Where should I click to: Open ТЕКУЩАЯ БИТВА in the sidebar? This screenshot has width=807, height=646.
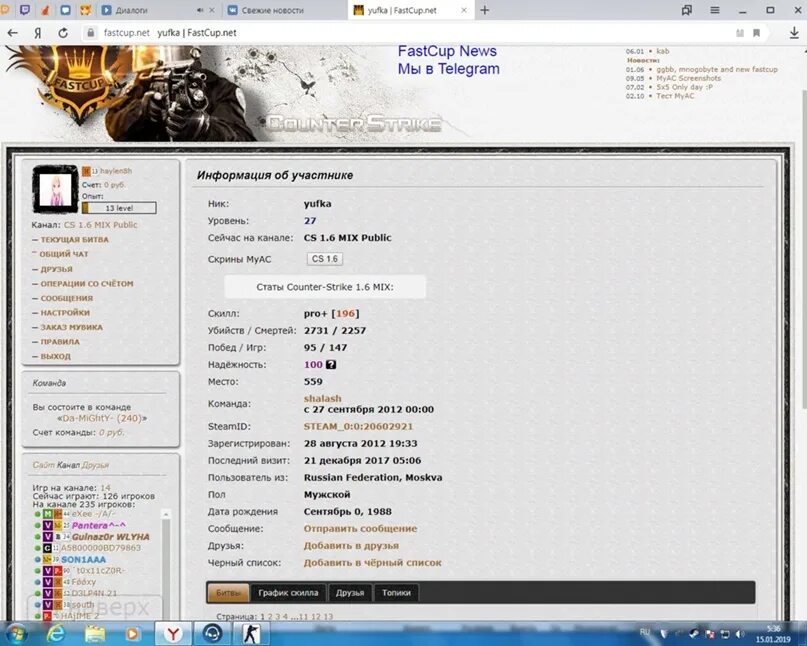(74, 240)
